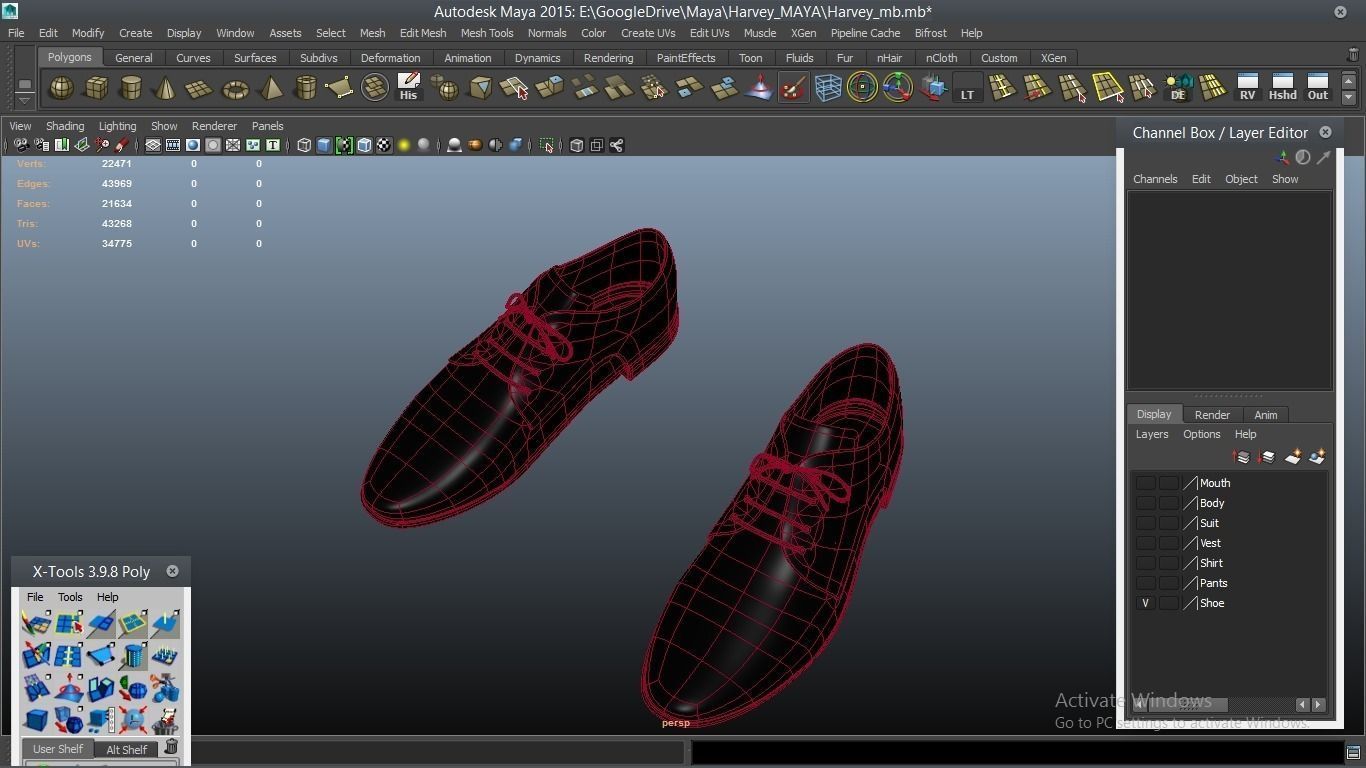The height and width of the screenshot is (768, 1366).
Task: Open the viewport Shading menu
Action: 65,126
